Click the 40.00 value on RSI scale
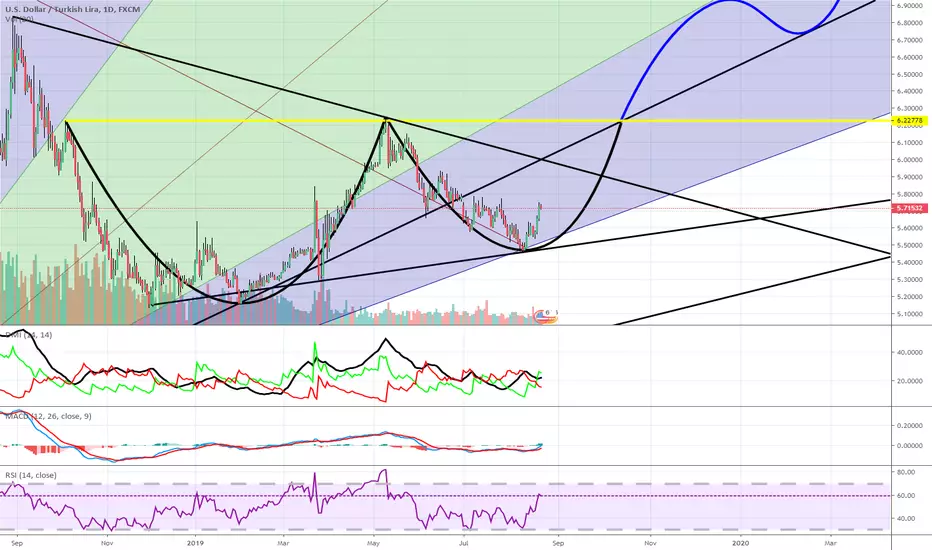The height and width of the screenshot is (550, 932). 906,518
